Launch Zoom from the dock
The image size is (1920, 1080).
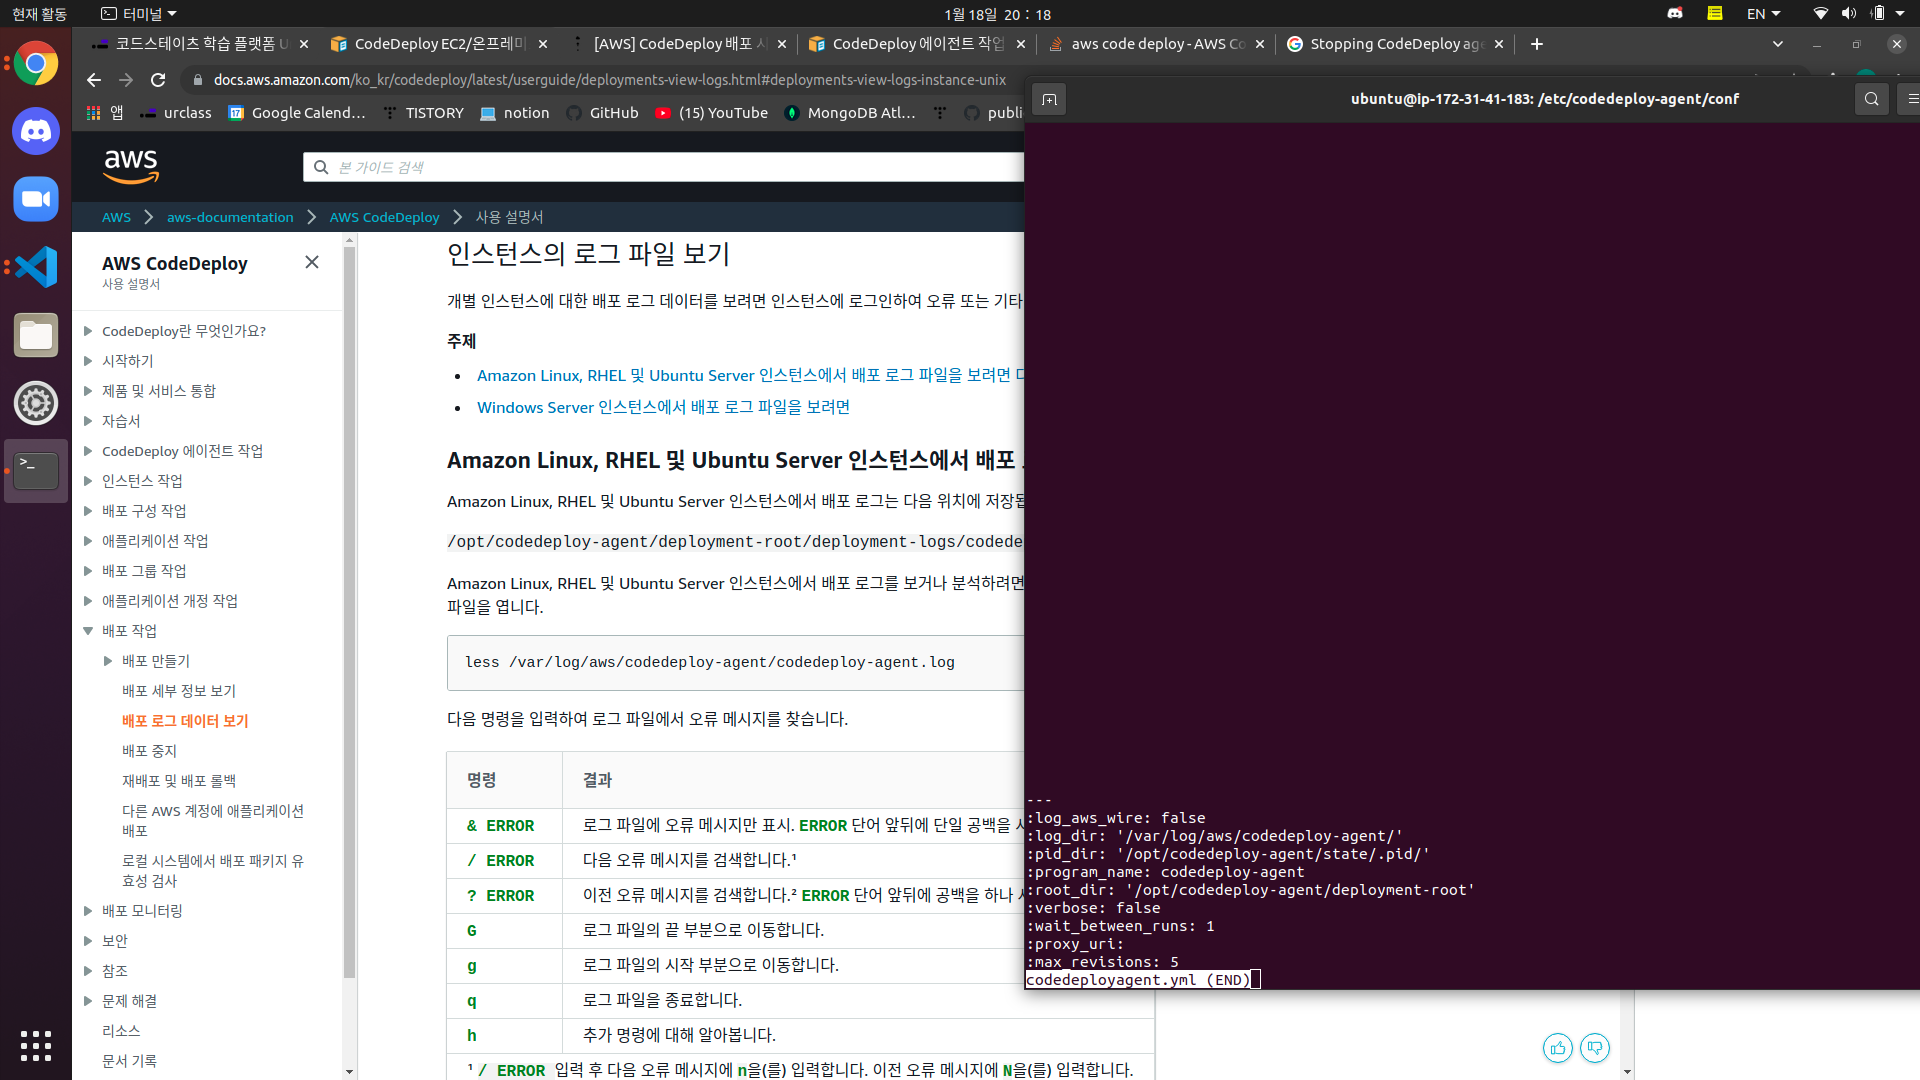[x=36, y=199]
